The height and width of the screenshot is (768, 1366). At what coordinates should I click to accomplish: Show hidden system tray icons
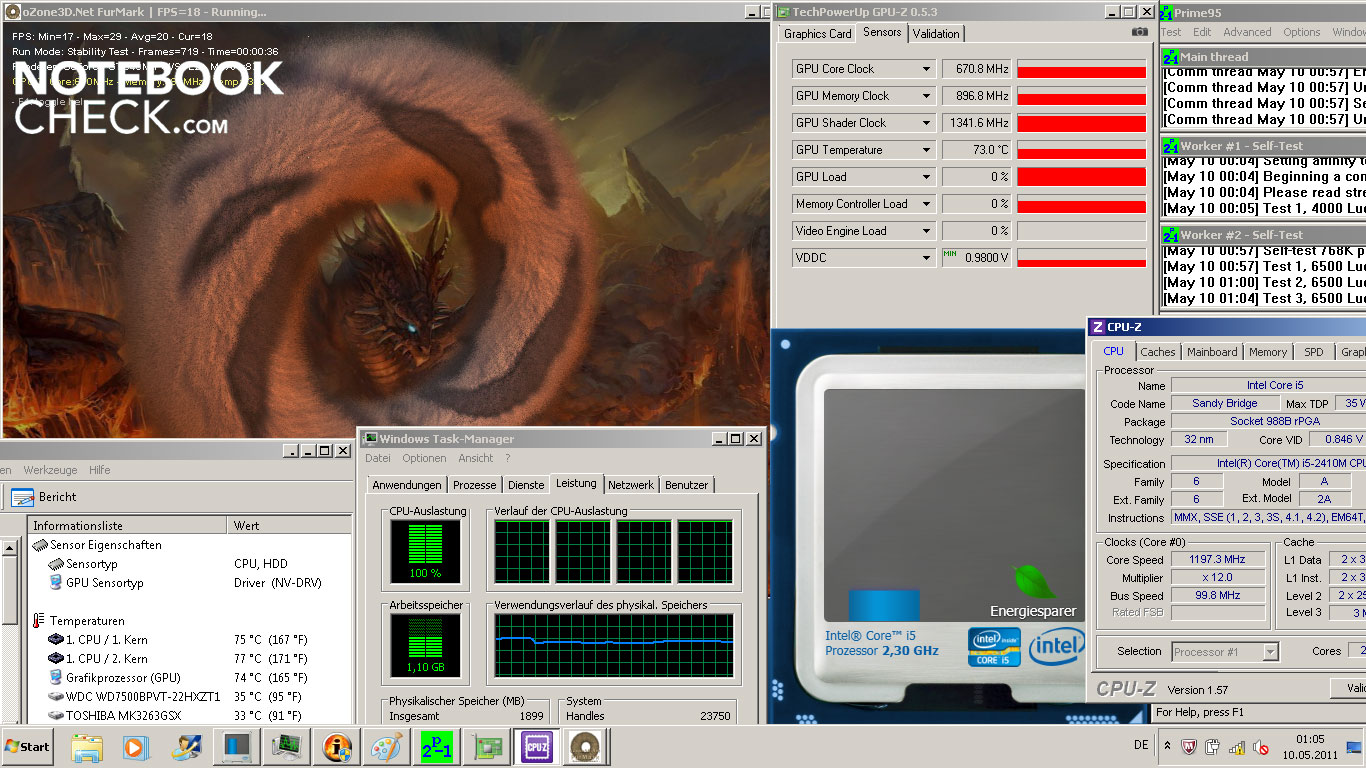point(1168,746)
